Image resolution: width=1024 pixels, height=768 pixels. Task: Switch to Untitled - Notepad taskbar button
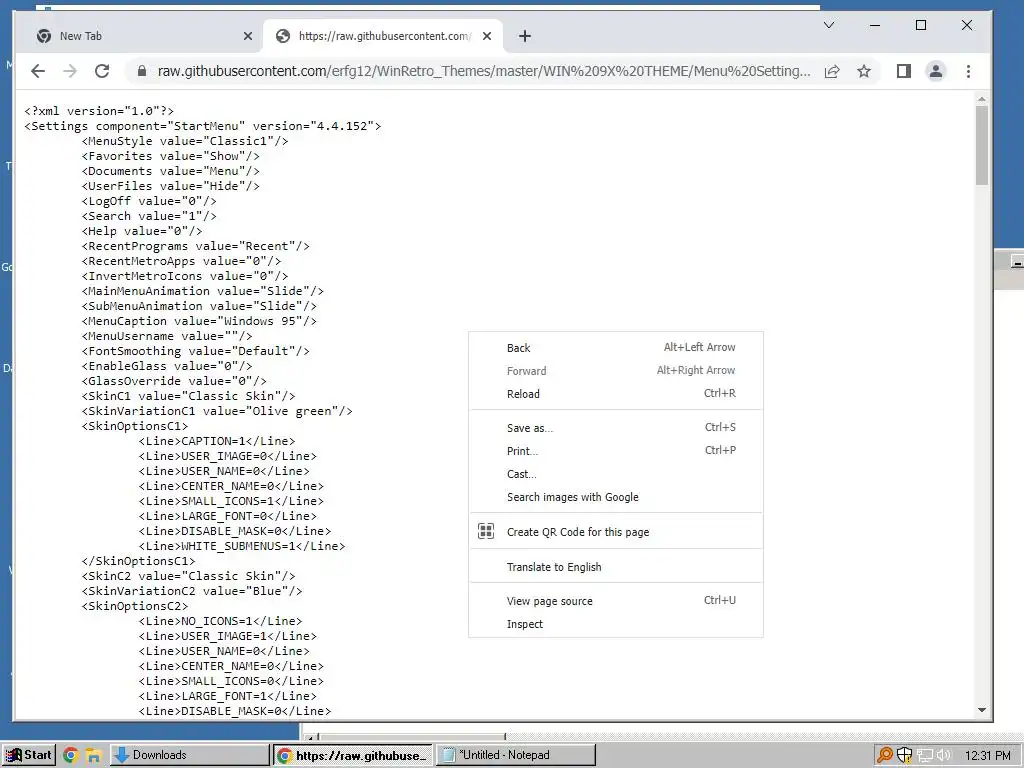516,755
